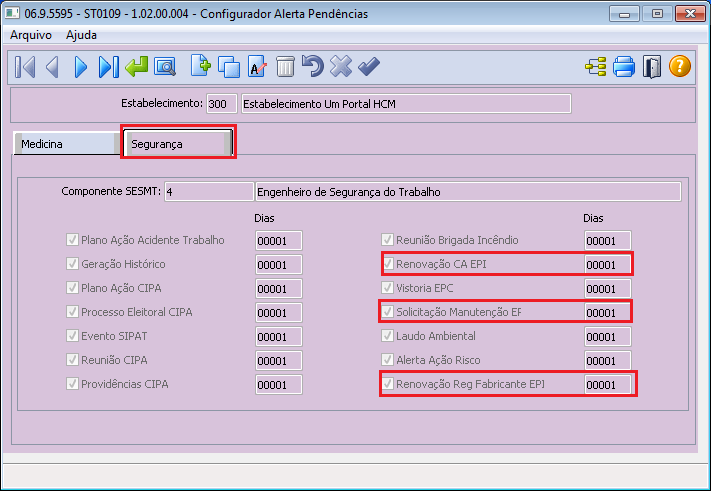Screen dimensions: 711x497
Task: Click Dias field for Geração Histórico
Action: click(278, 265)
